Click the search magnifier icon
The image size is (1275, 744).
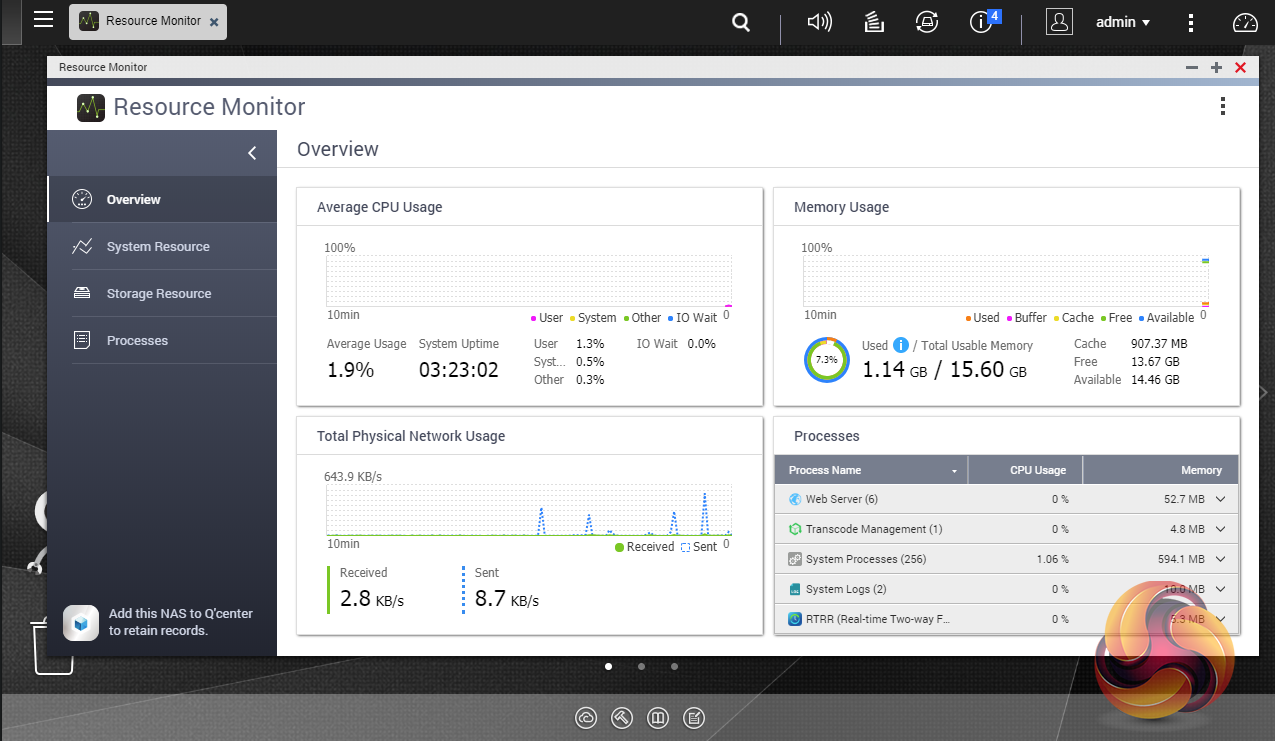pyautogui.click(x=741, y=22)
